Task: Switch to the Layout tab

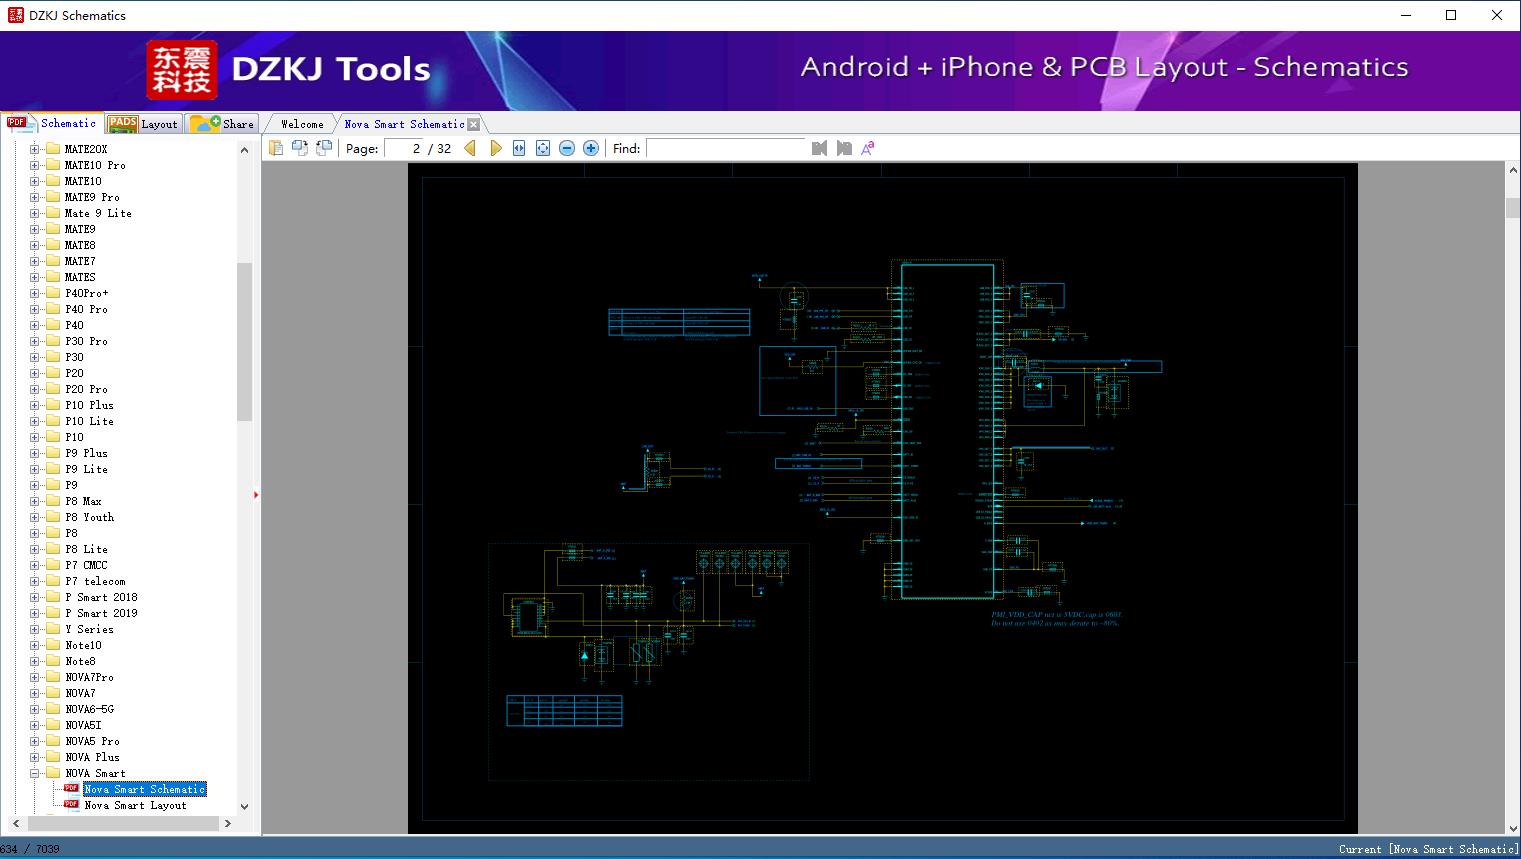Action: (x=143, y=124)
